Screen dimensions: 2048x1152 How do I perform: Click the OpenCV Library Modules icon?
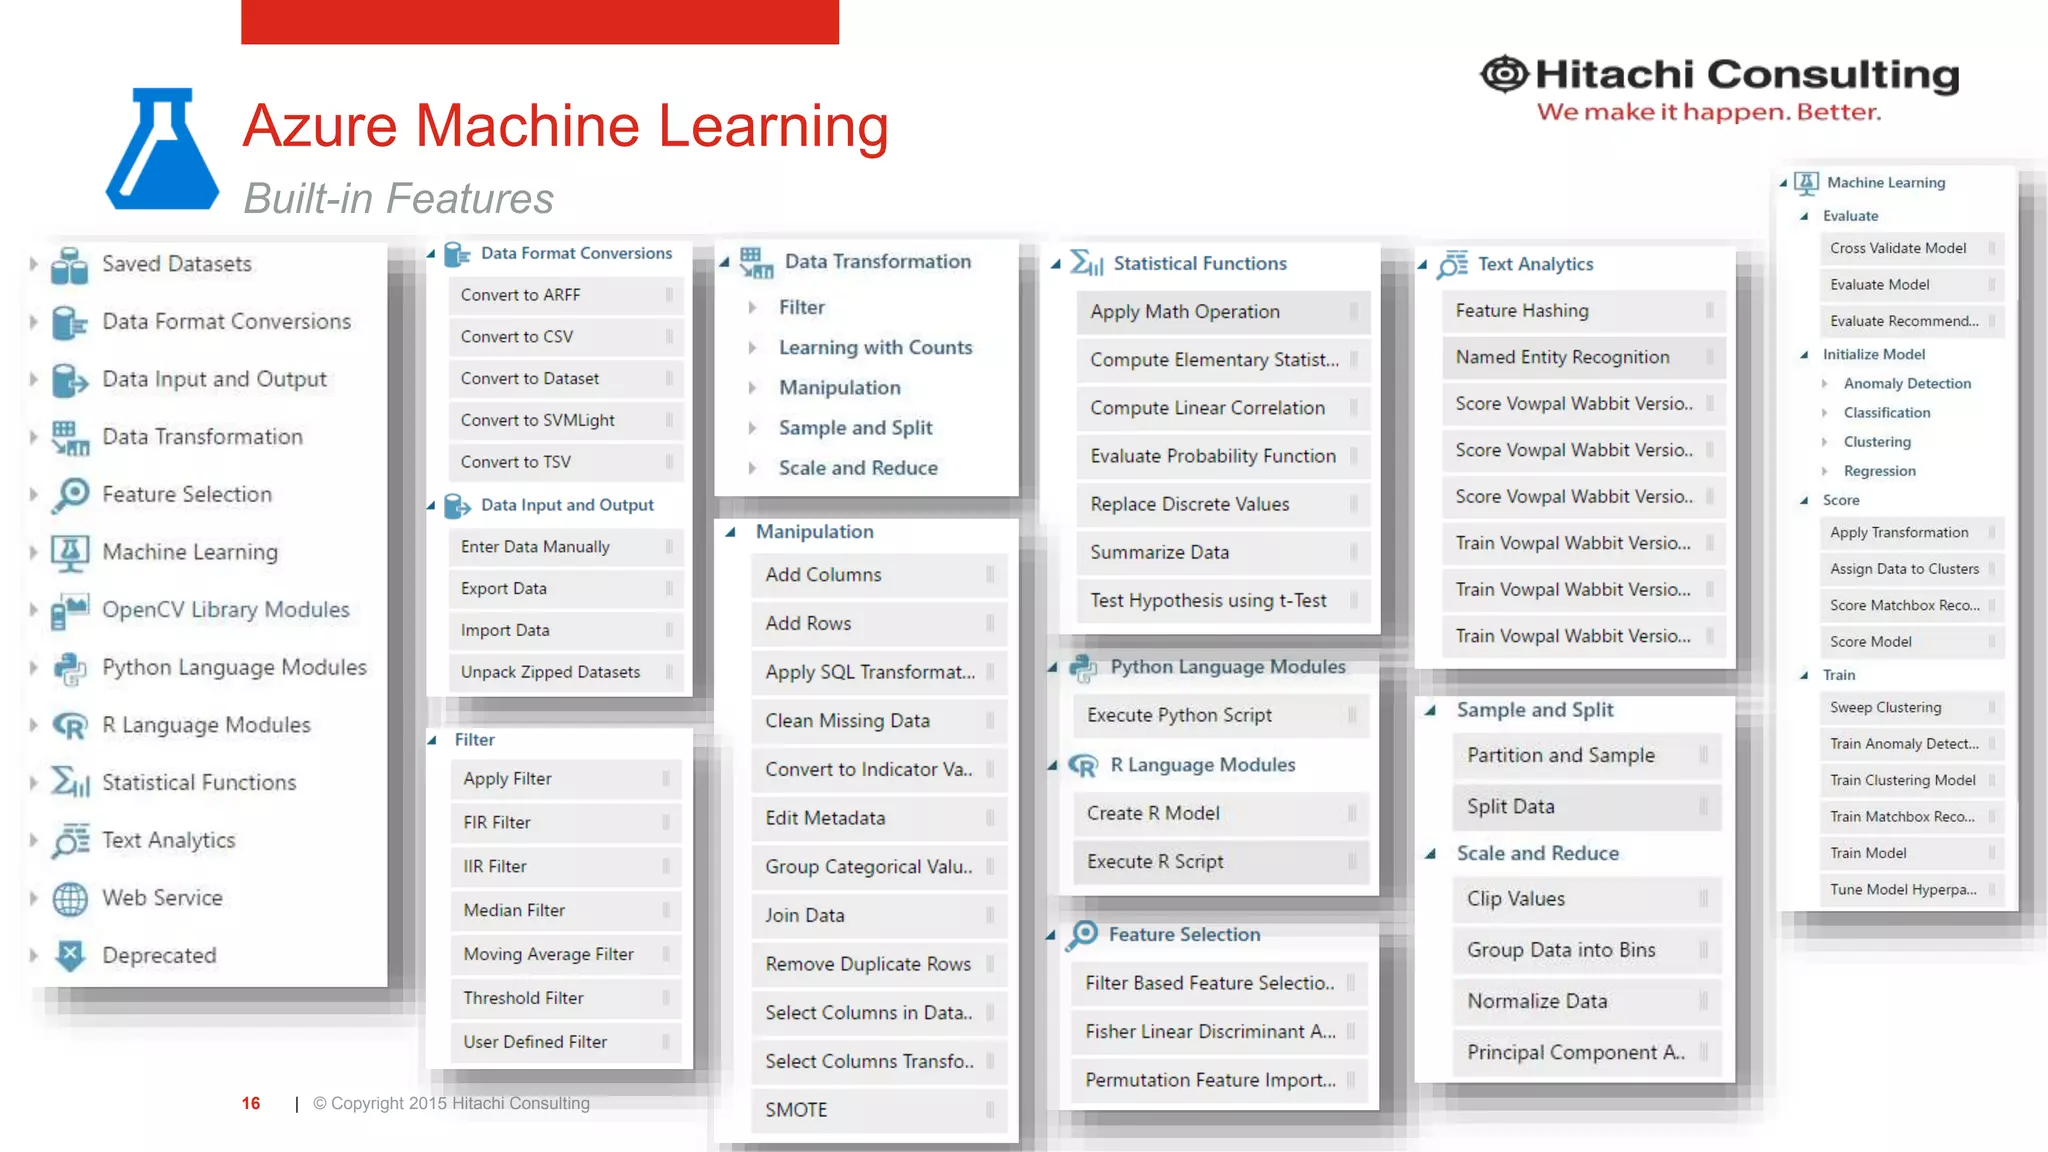[70, 610]
